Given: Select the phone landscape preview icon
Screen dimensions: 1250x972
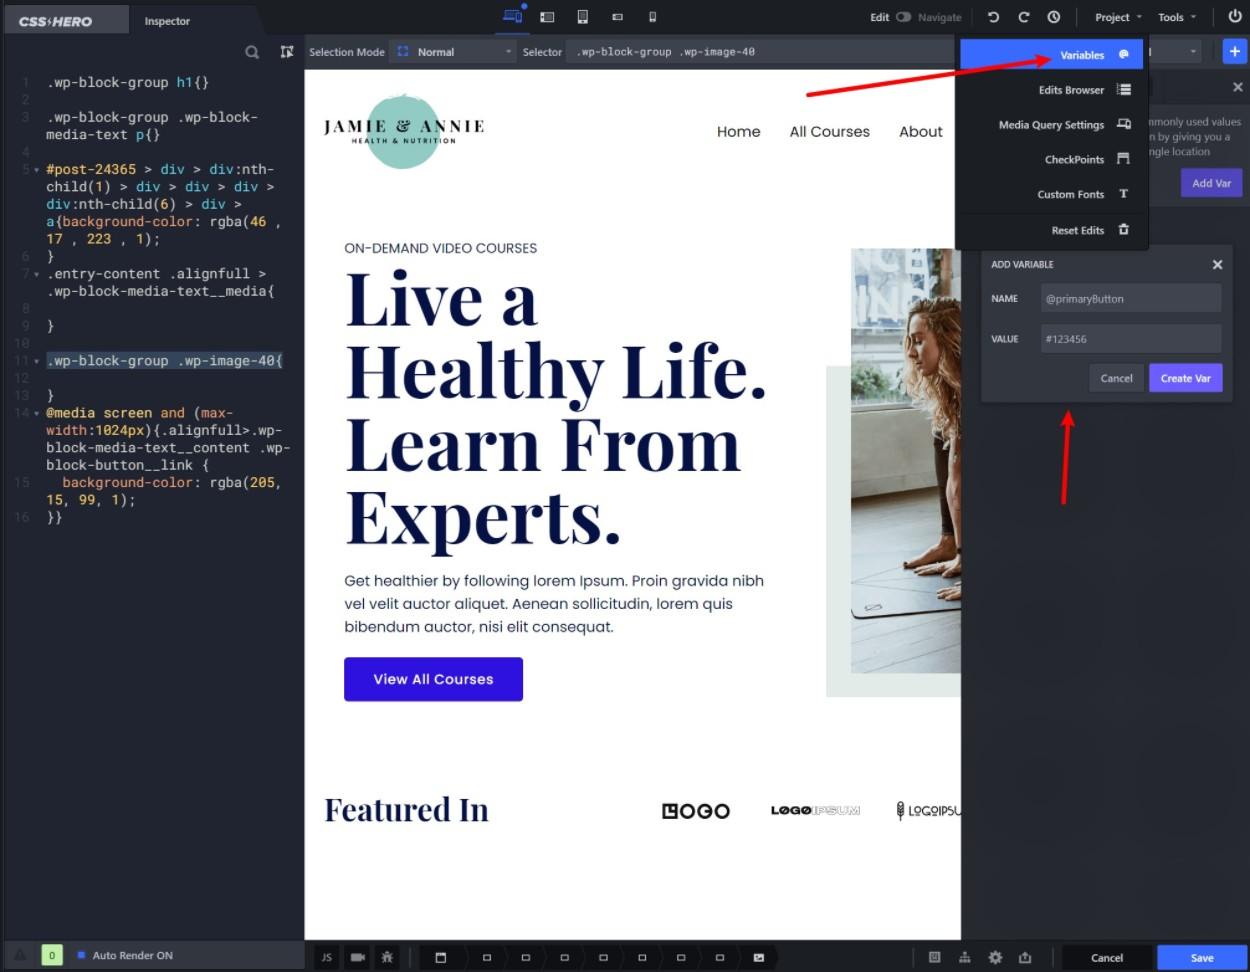Looking at the screenshot, I should point(617,17).
